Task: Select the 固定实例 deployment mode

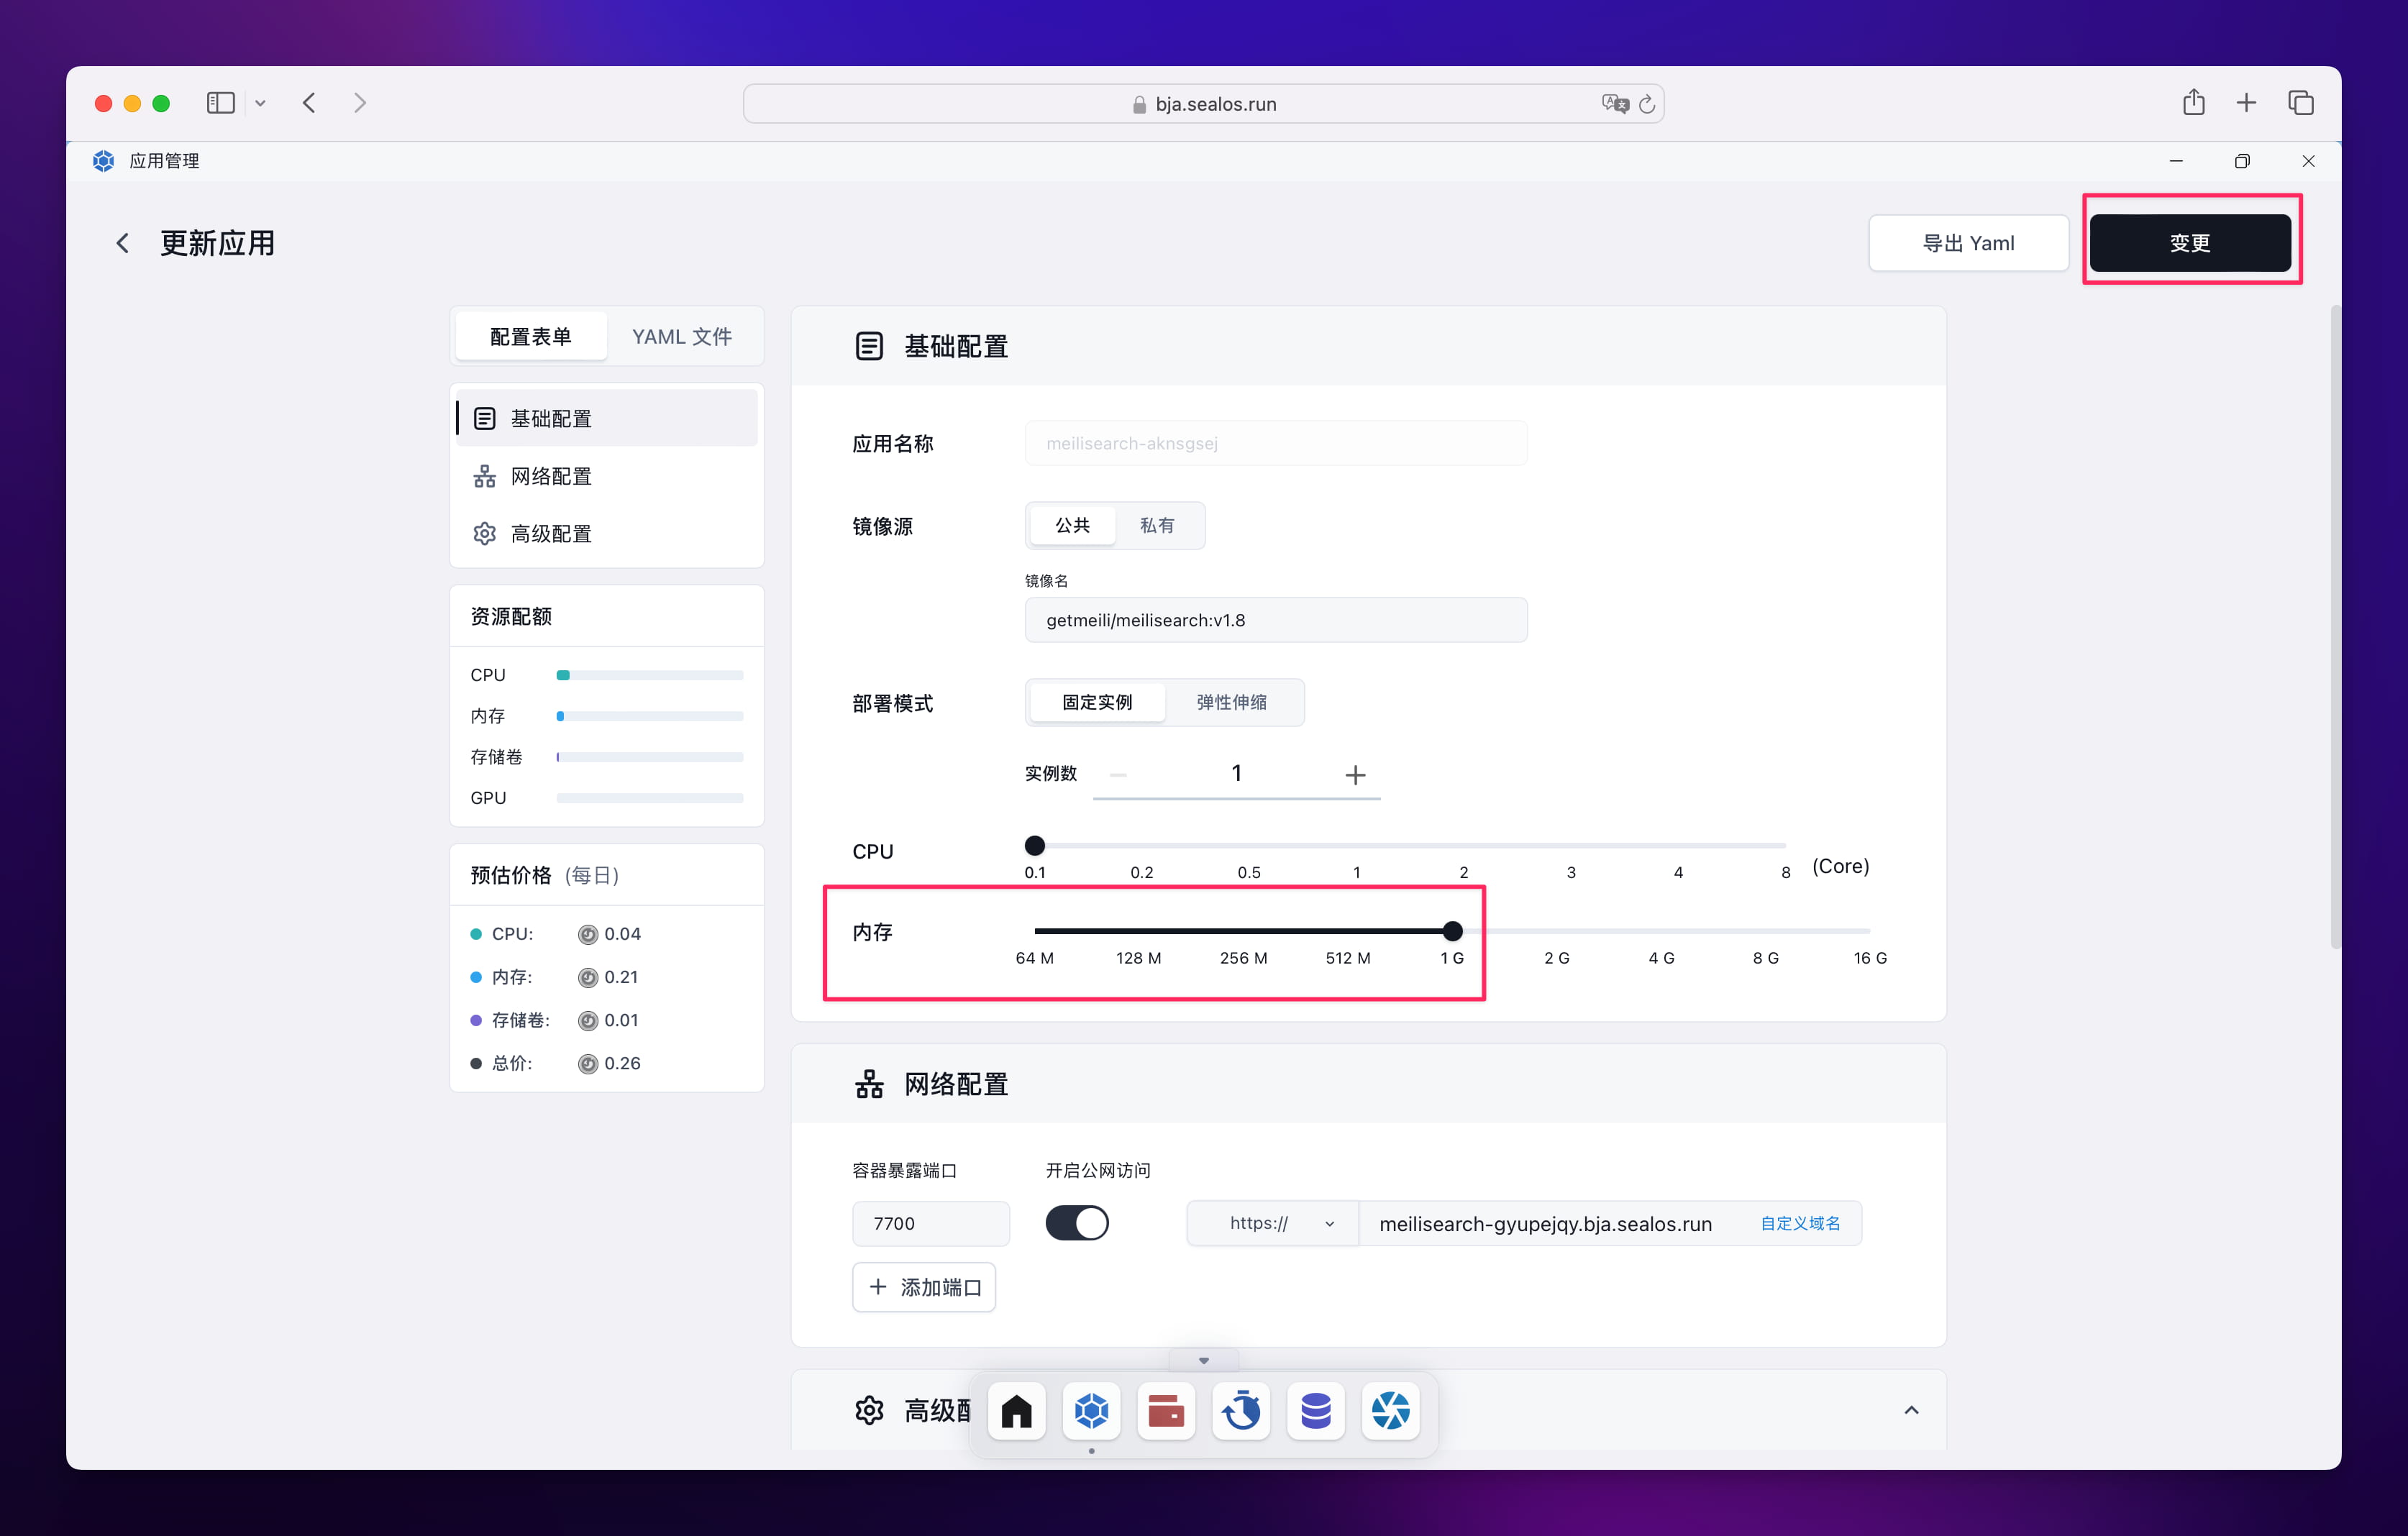Action: 1097,702
